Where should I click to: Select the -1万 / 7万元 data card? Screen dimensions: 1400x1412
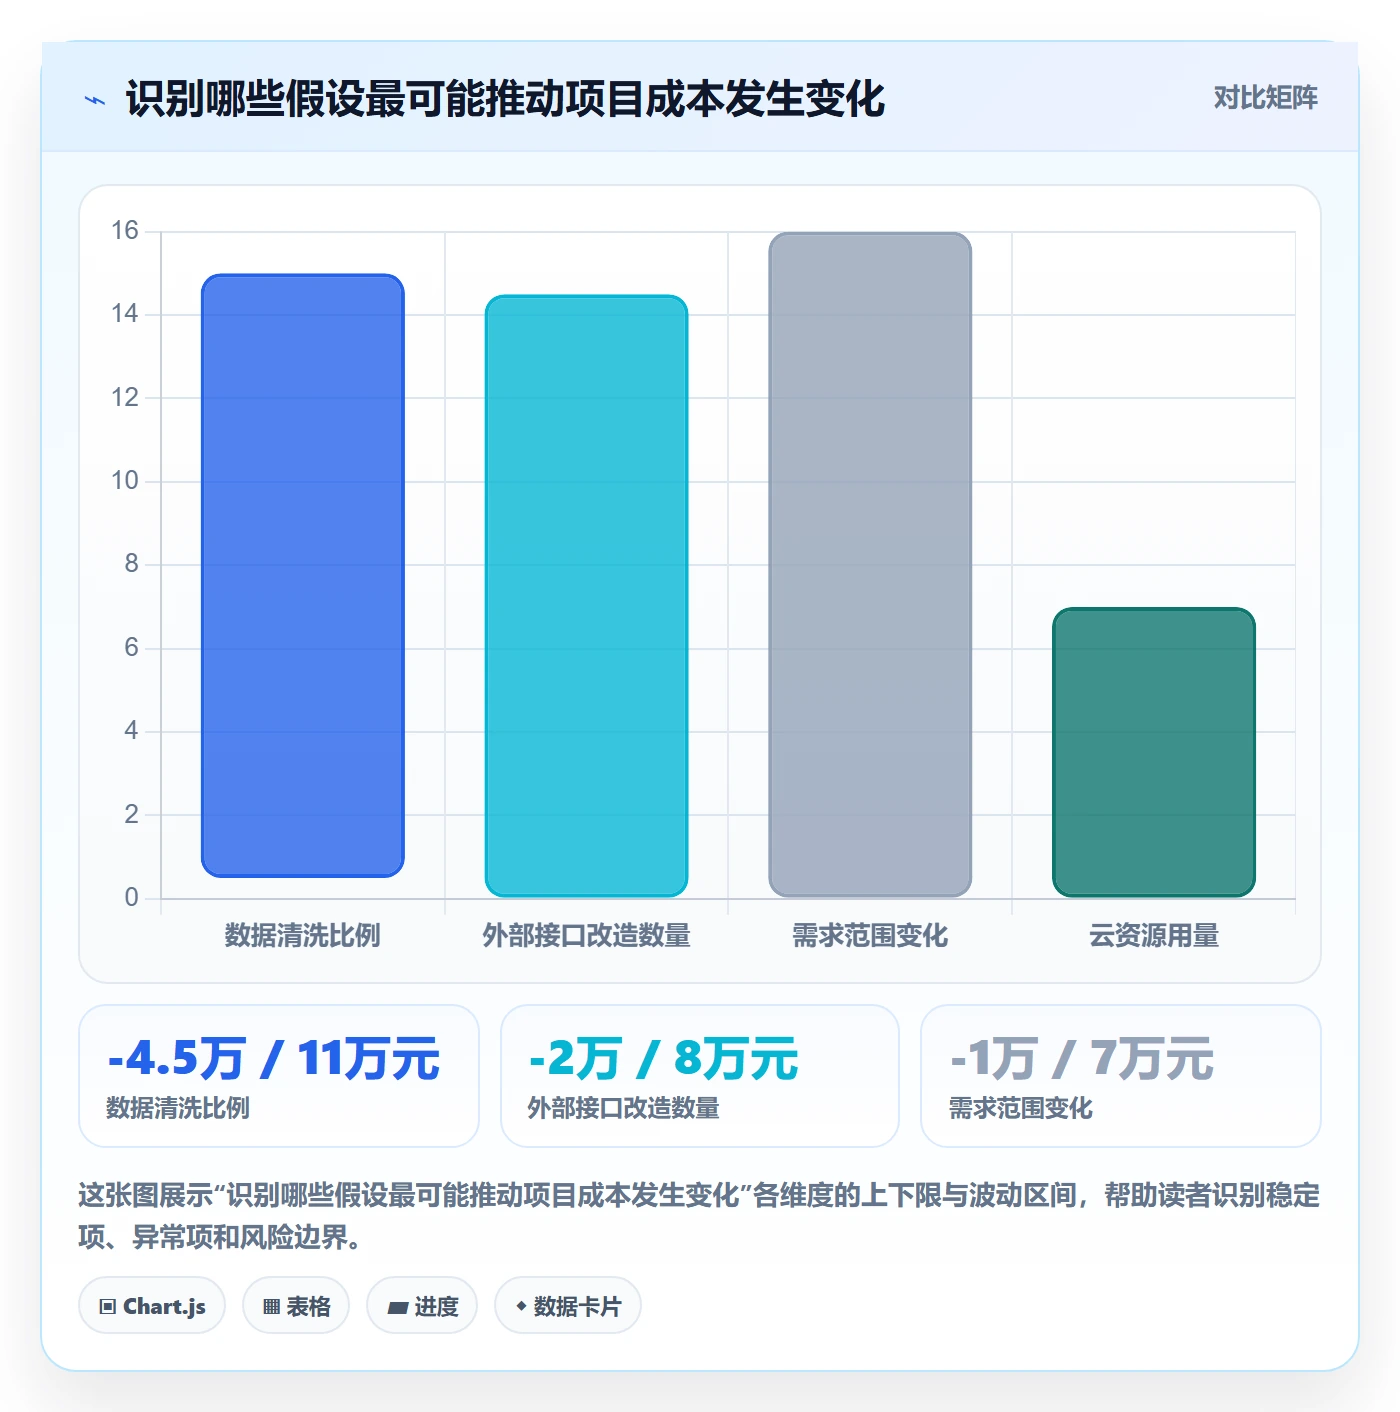click(x=1121, y=1076)
